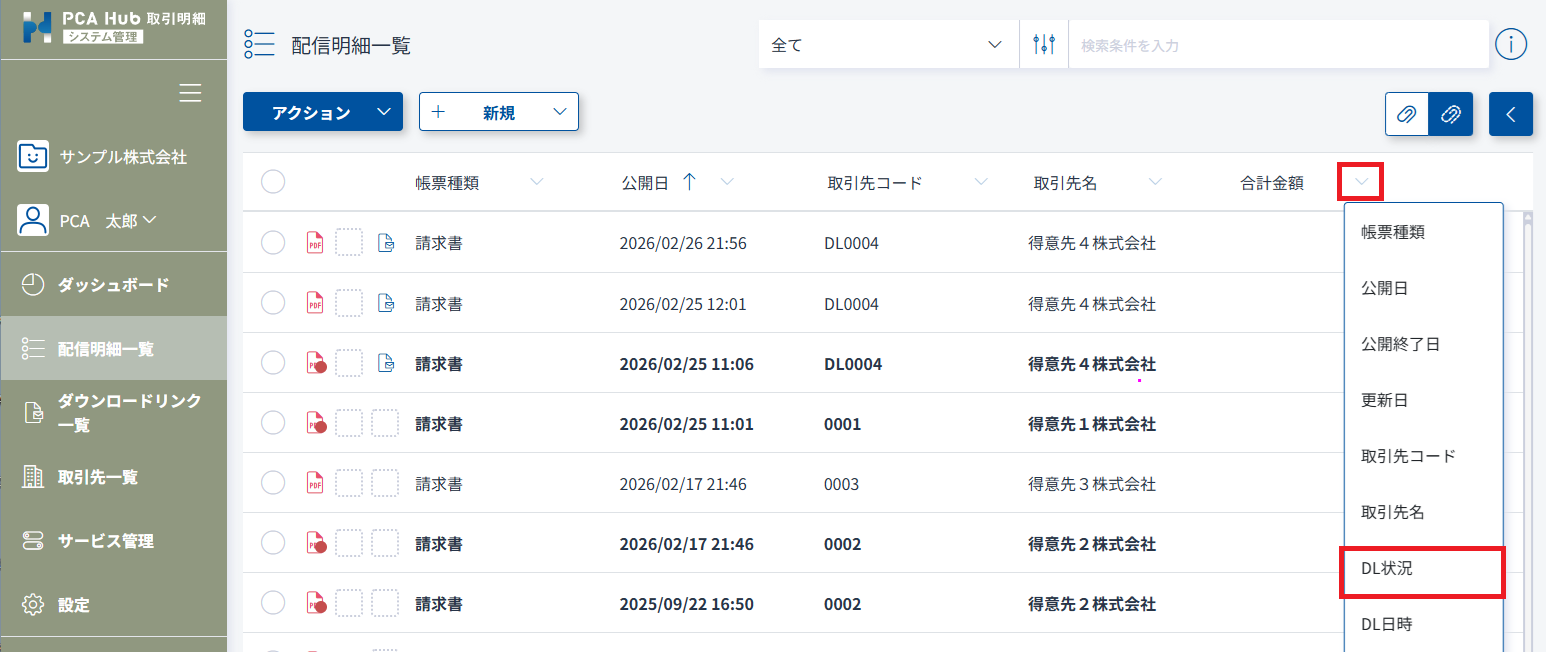Expand the 合計金額 column dropdown arrow
Viewport: 1546px width, 652px height.
click(1360, 182)
